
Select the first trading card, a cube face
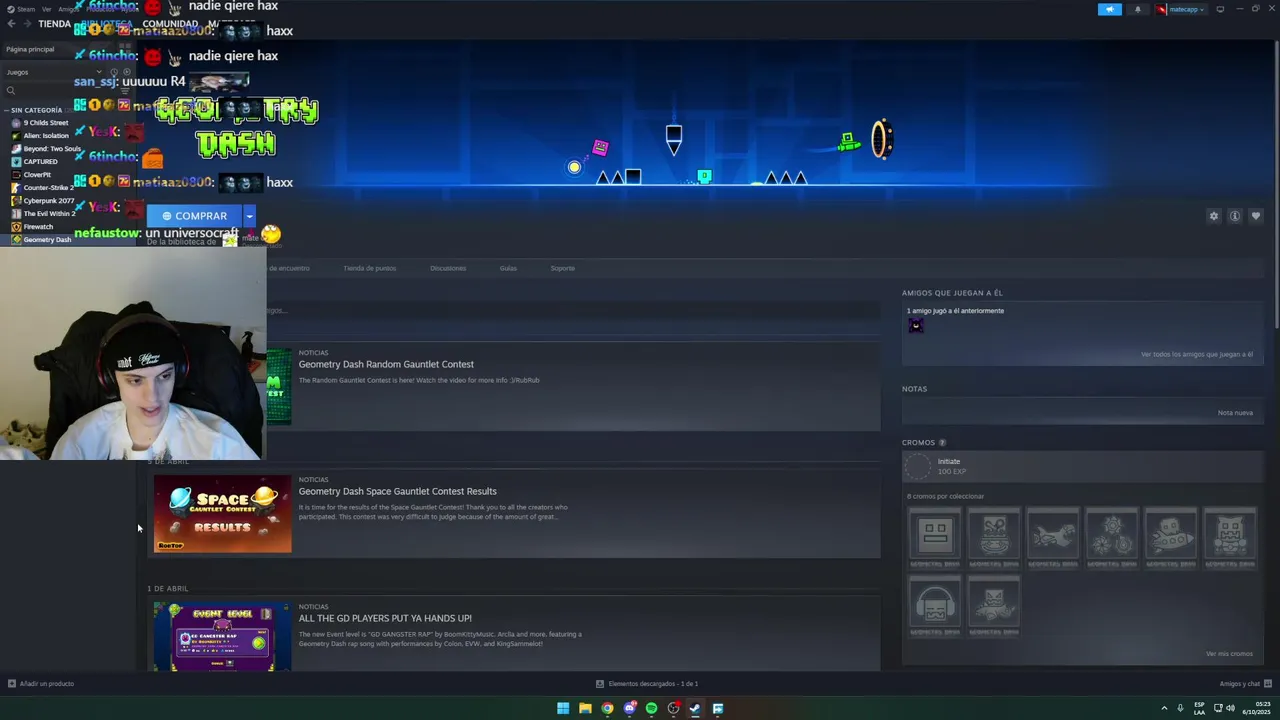pos(935,537)
